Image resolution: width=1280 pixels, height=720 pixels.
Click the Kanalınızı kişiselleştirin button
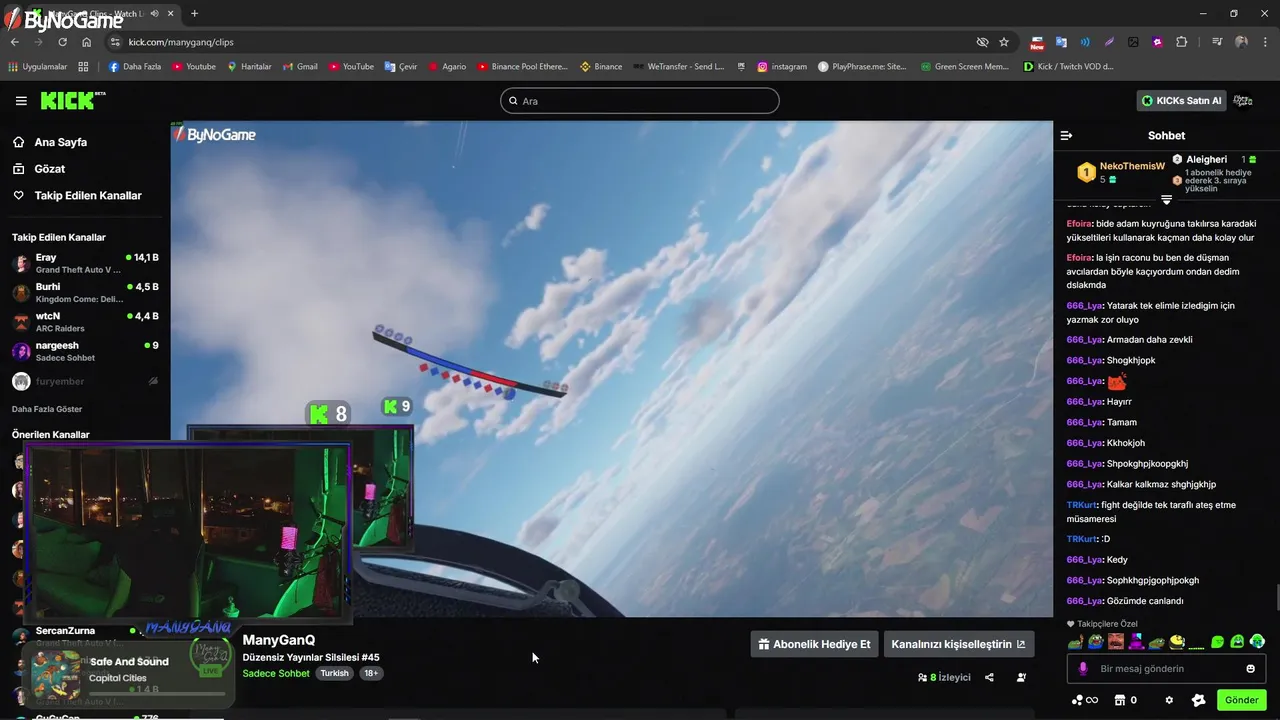pyautogui.click(x=958, y=644)
